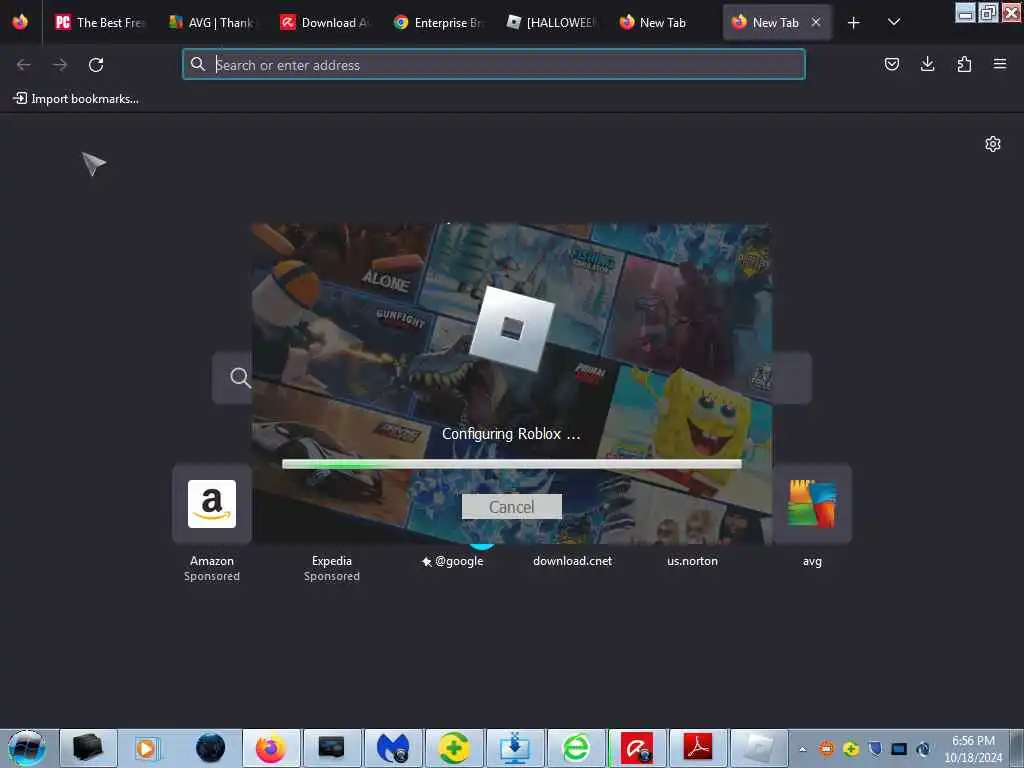Screen dimensions: 1024x768
Task: Open Adobe Acrobat Reader from taskbar
Action: (697, 748)
